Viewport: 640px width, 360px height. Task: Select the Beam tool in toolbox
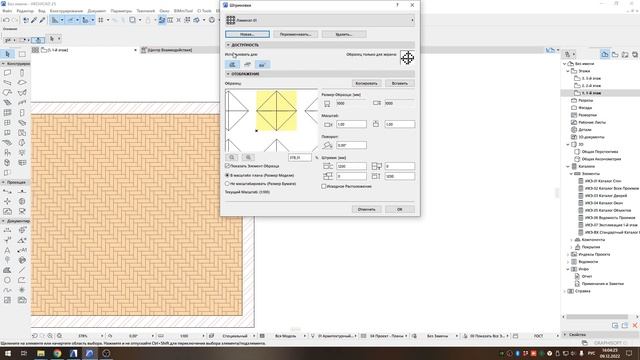click(x=7, y=83)
